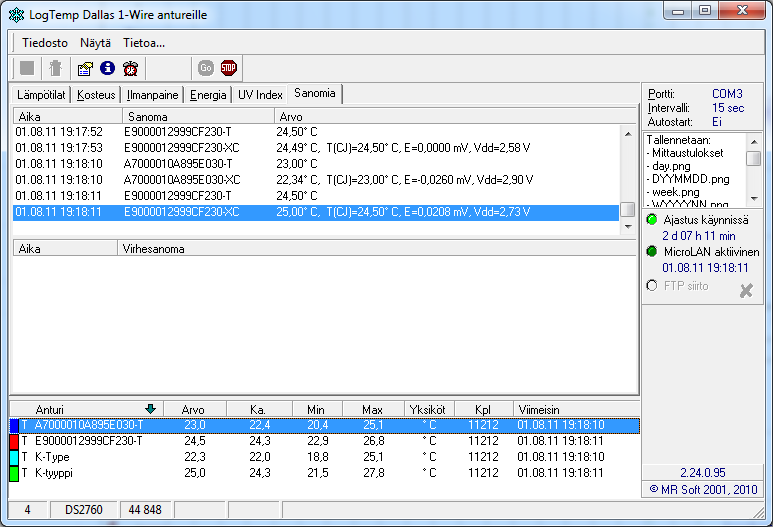
Task: Select the FTP siirto indicator
Action: click(652, 285)
